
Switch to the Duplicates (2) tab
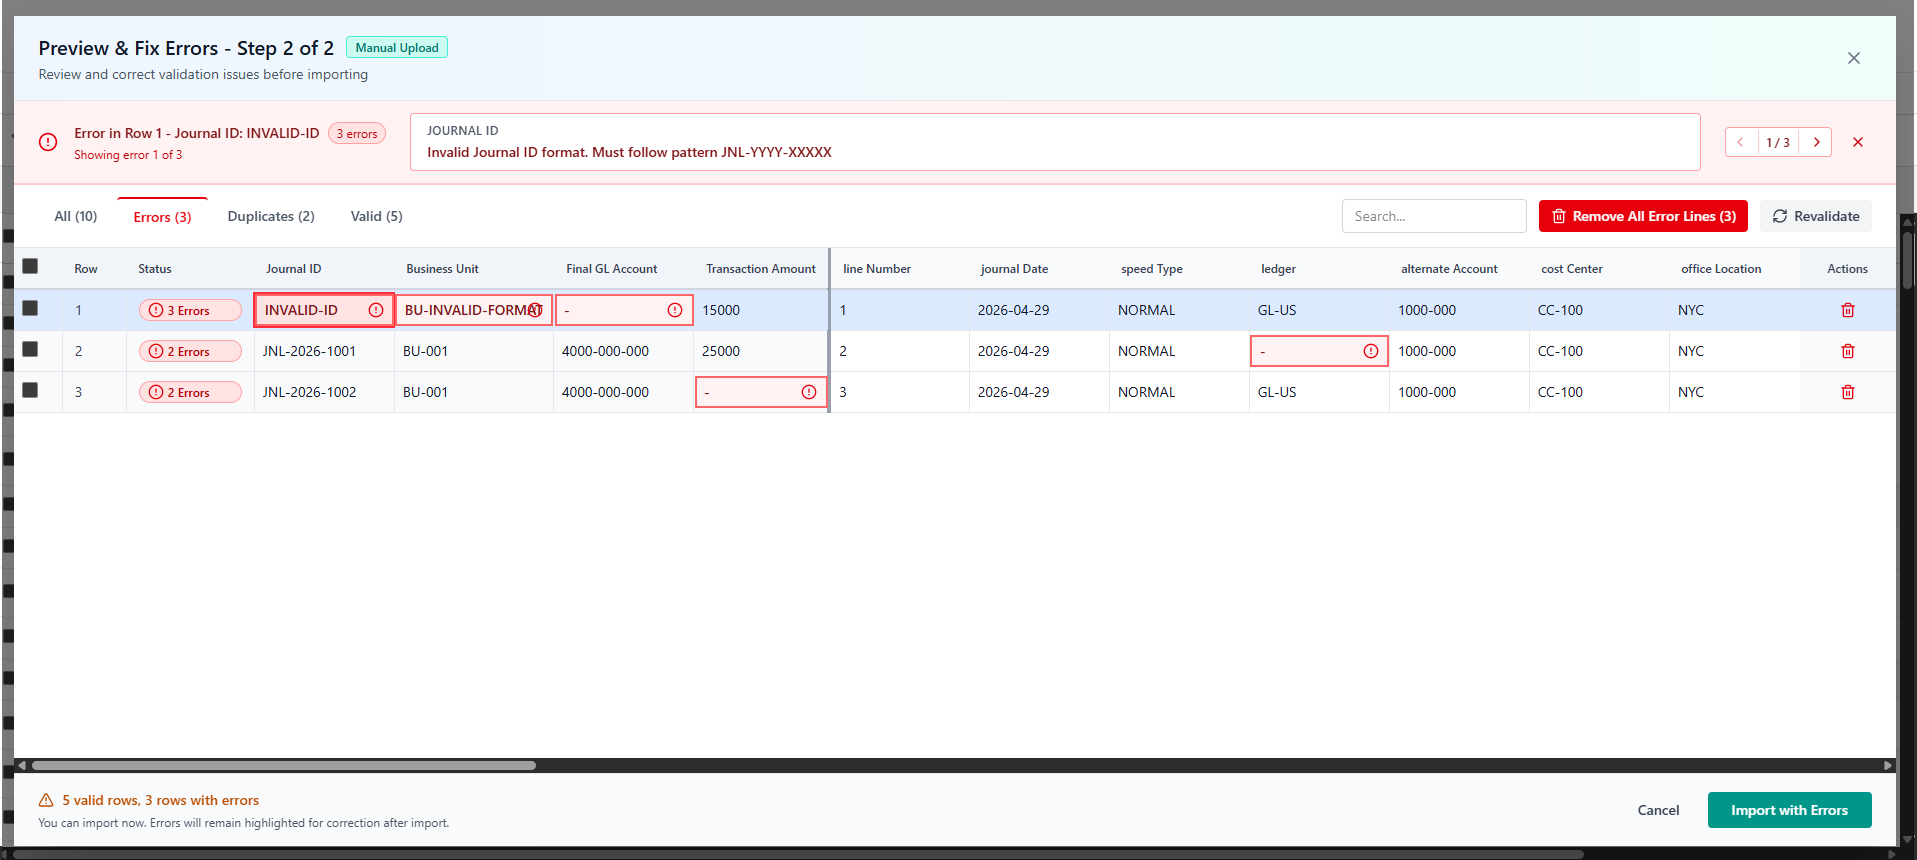tap(271, 216)
